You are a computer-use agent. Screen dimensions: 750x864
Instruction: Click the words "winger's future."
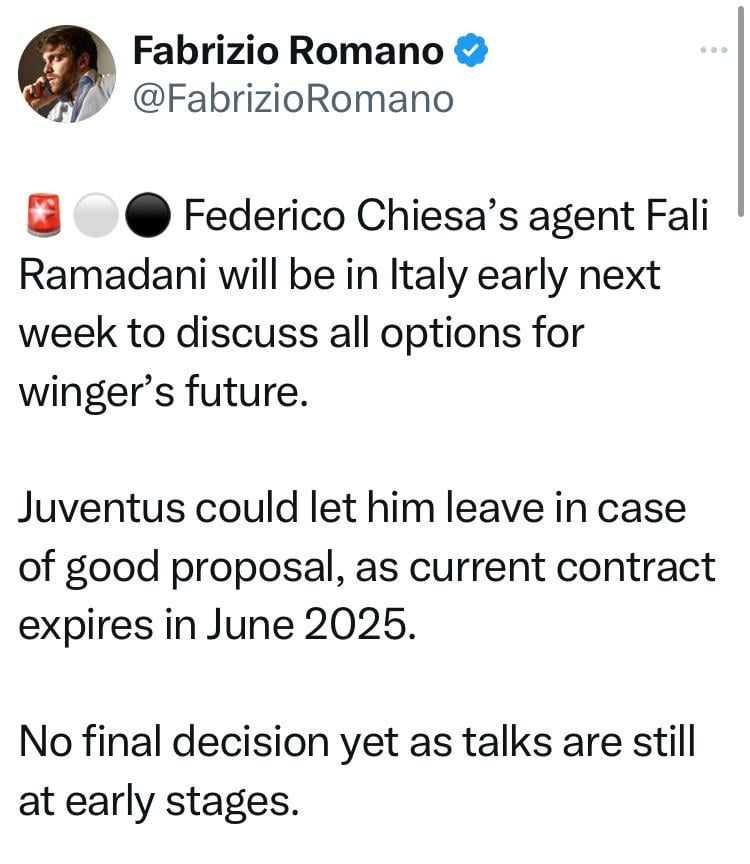click(163, 392)
